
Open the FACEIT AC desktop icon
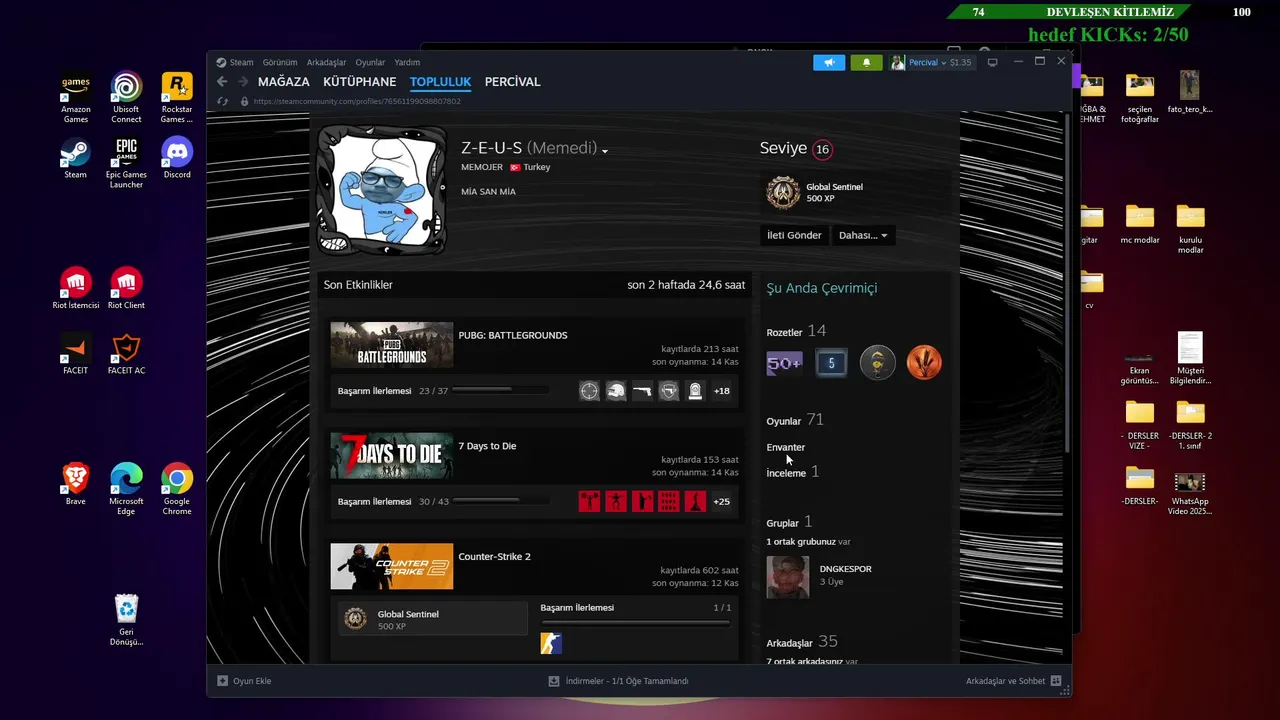126,354
